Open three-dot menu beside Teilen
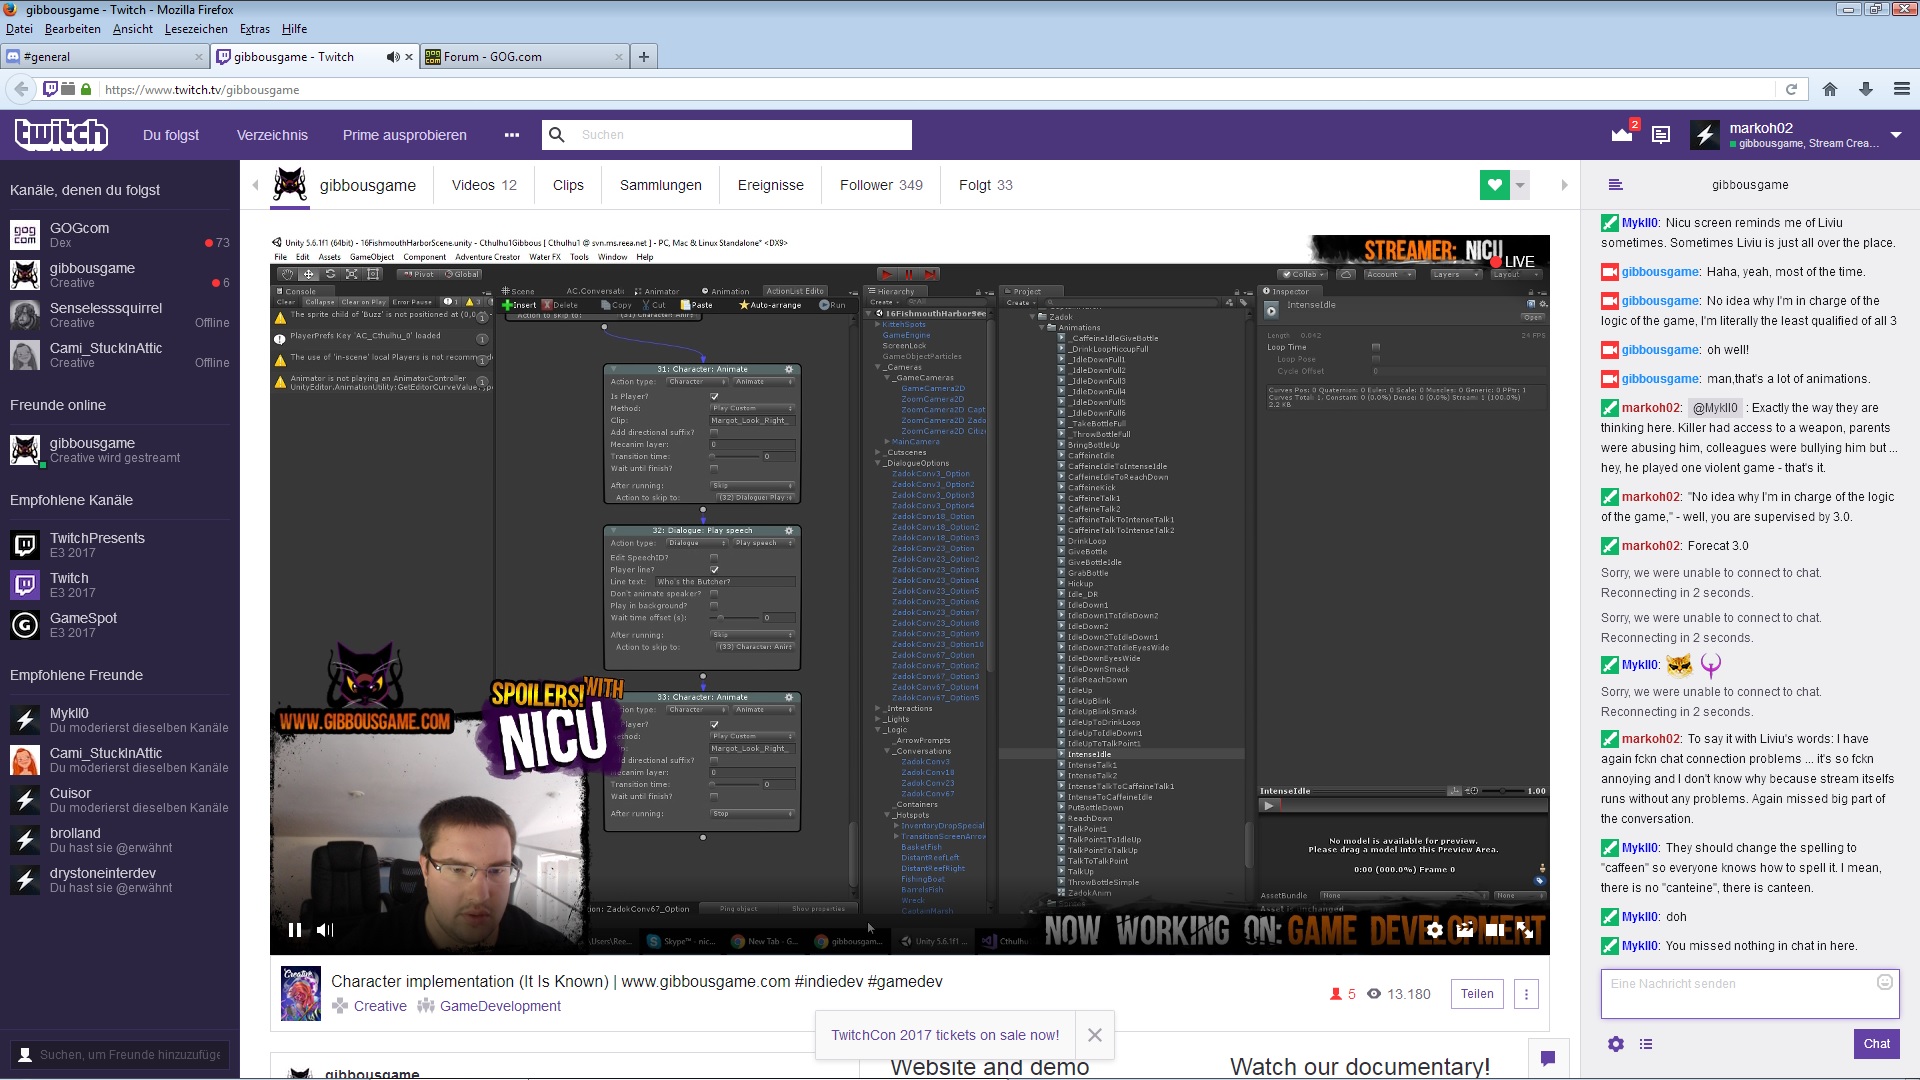The image size is (1920, 1080). (x=1526, y=994)
